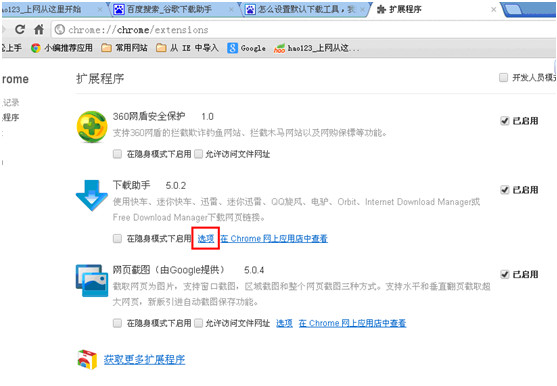557x386 pixels.
Task: Enable incognito mode for 360网盾安全保护
Action: pos(117,154)
